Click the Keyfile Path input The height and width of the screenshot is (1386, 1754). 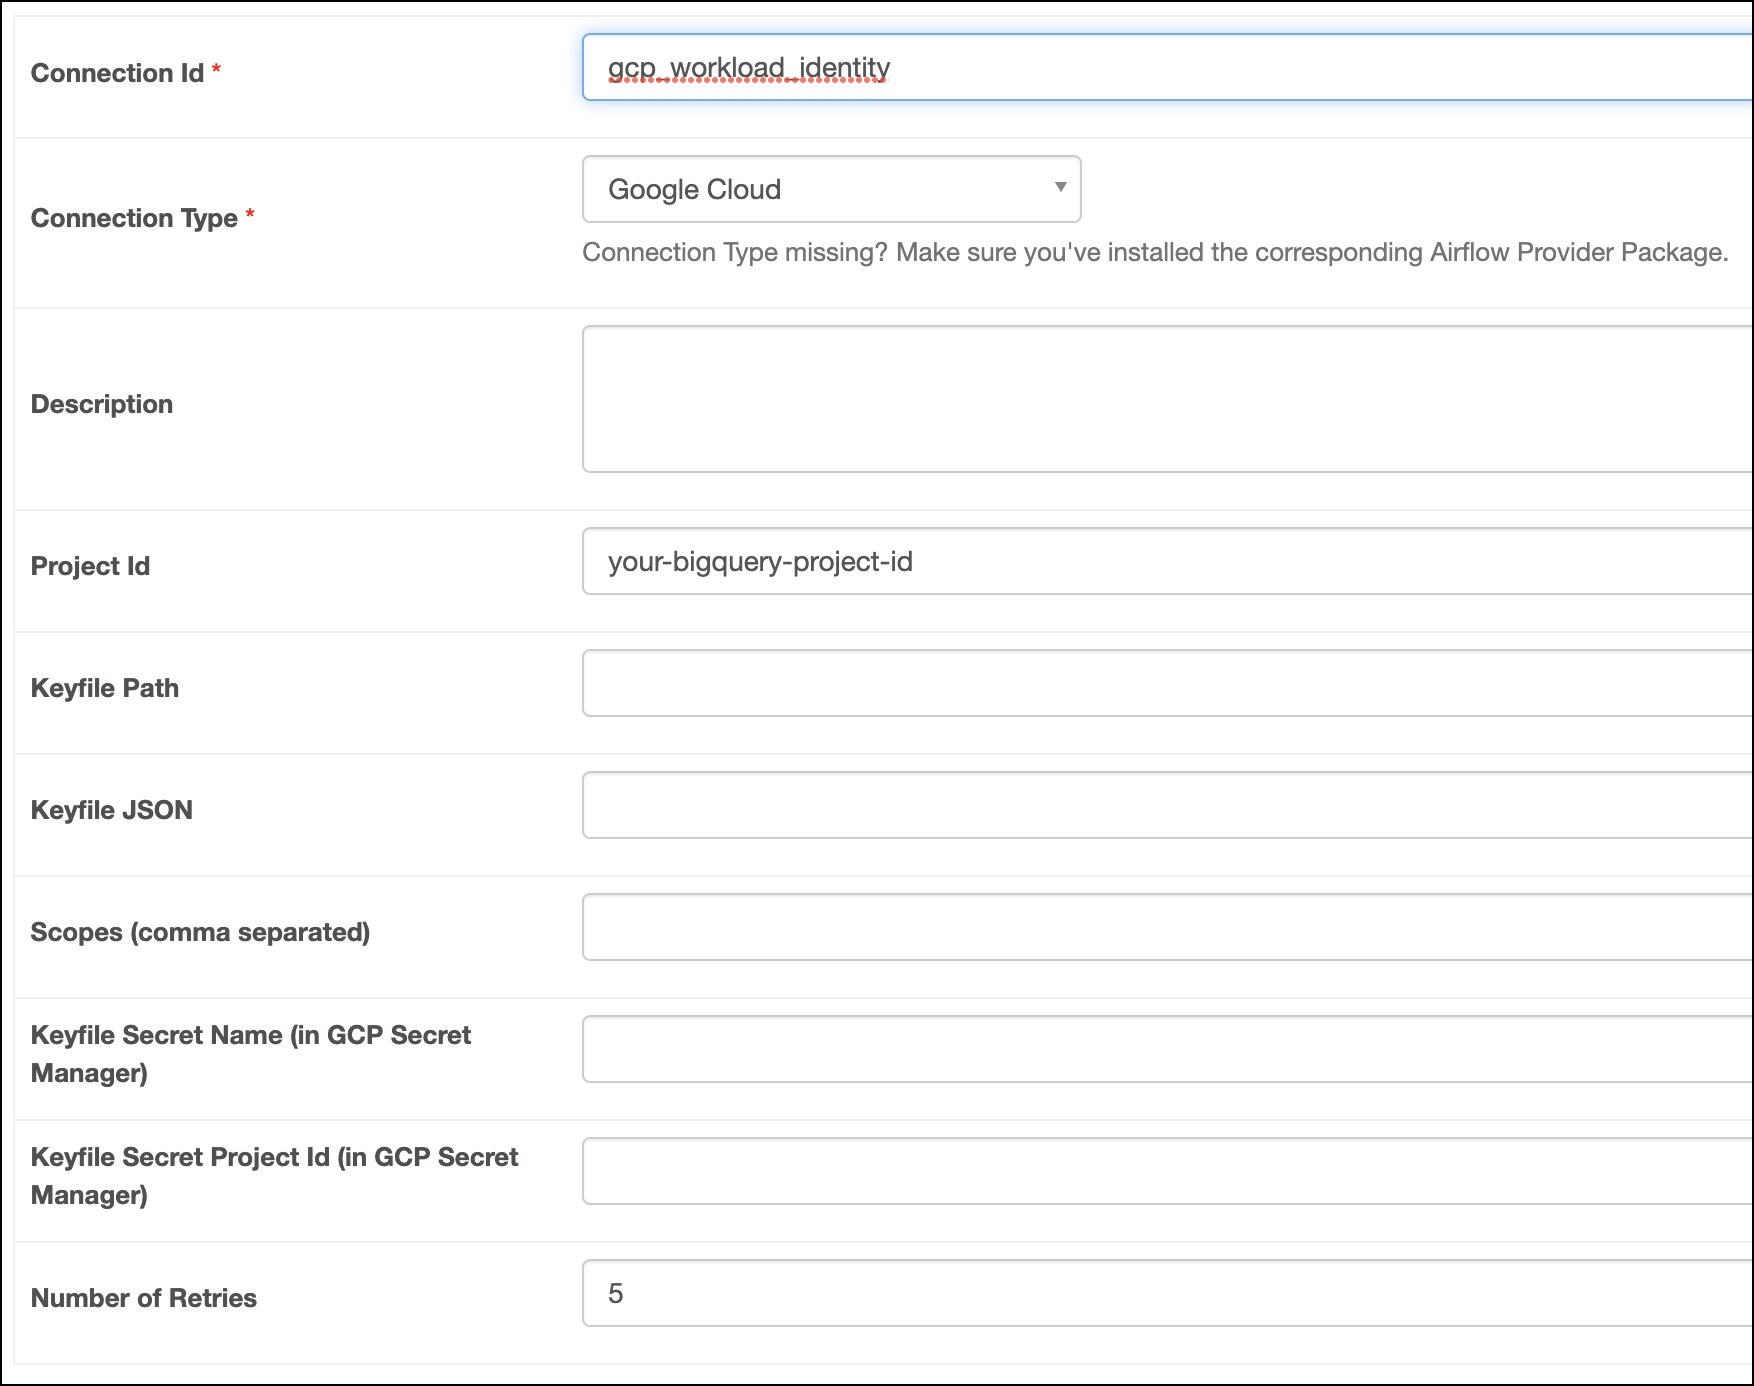pos(1100,684)
